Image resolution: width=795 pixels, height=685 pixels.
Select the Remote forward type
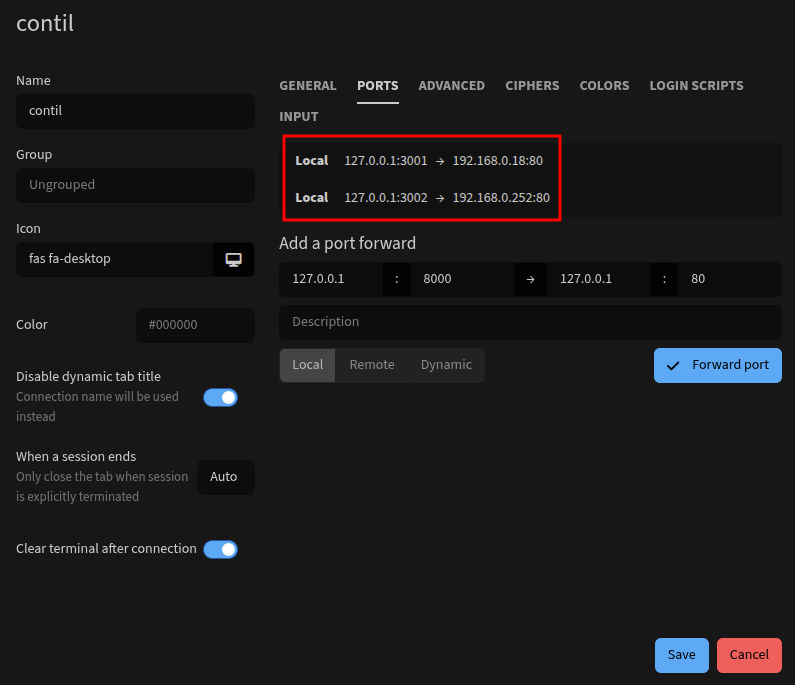(372, 365)
